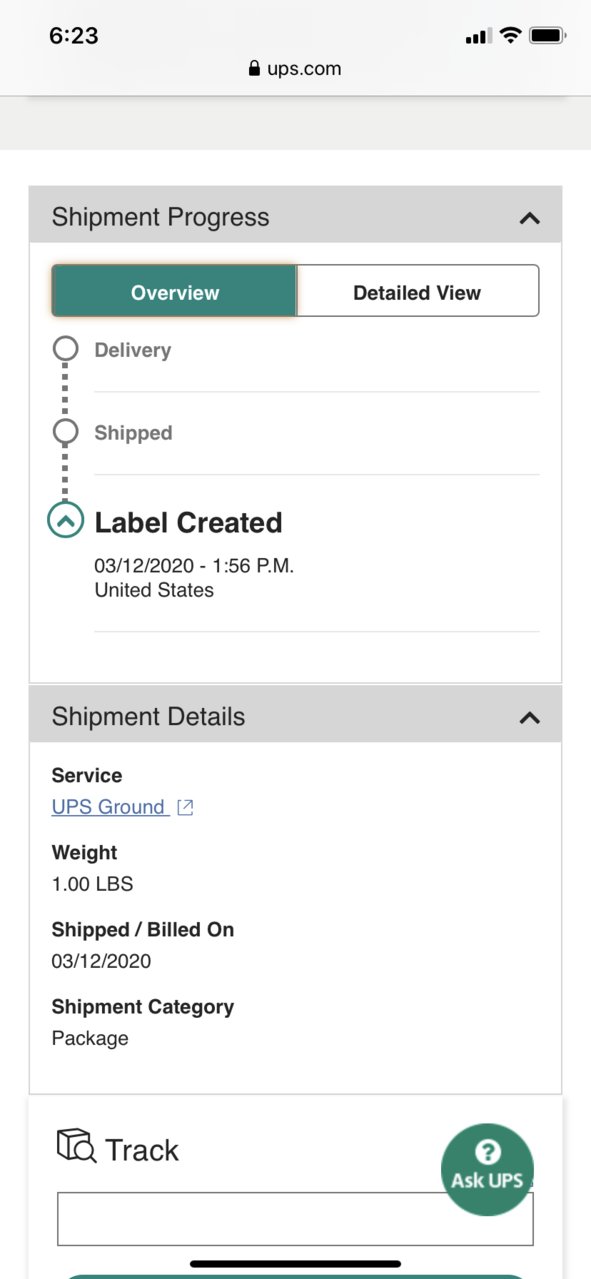Click the question mark icon in Ask UPS
The height and width of the screenshot is (1279, 591).
(488, 1152)
